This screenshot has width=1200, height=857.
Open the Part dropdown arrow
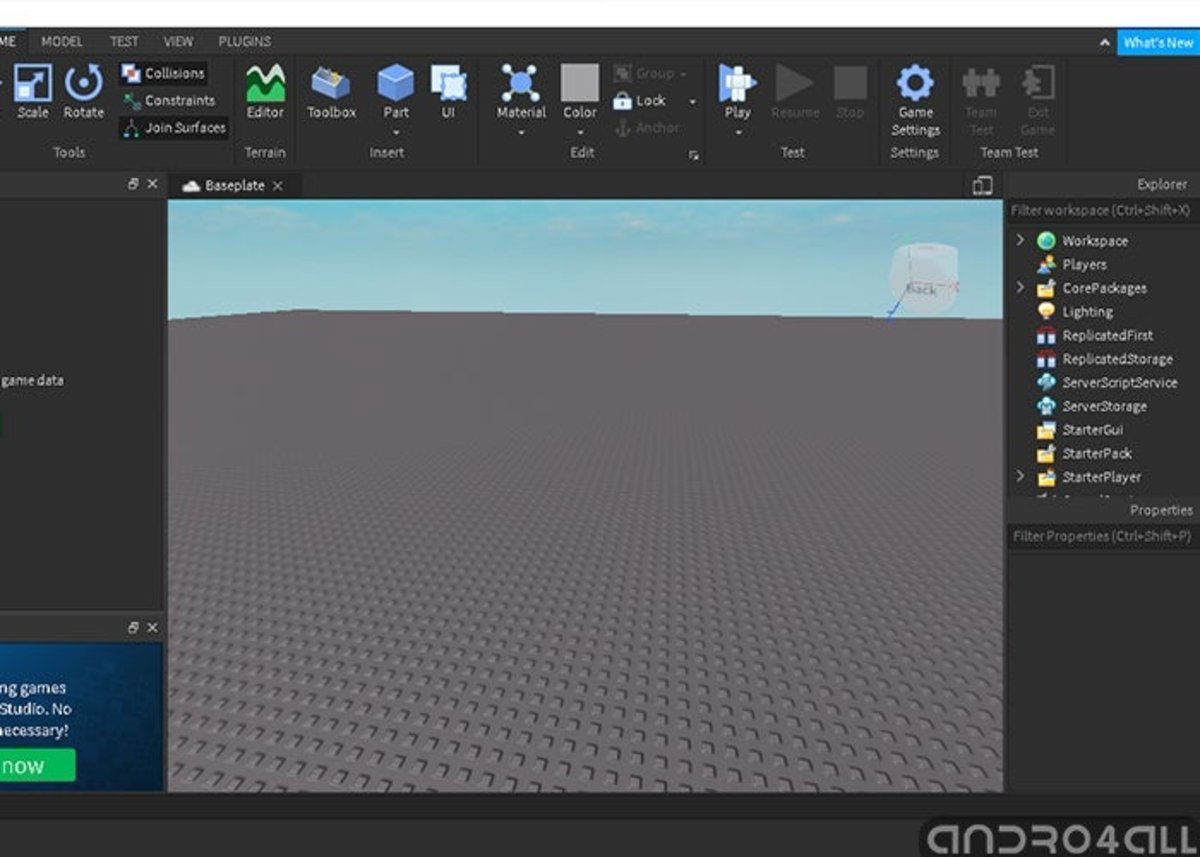click(396, 131)
